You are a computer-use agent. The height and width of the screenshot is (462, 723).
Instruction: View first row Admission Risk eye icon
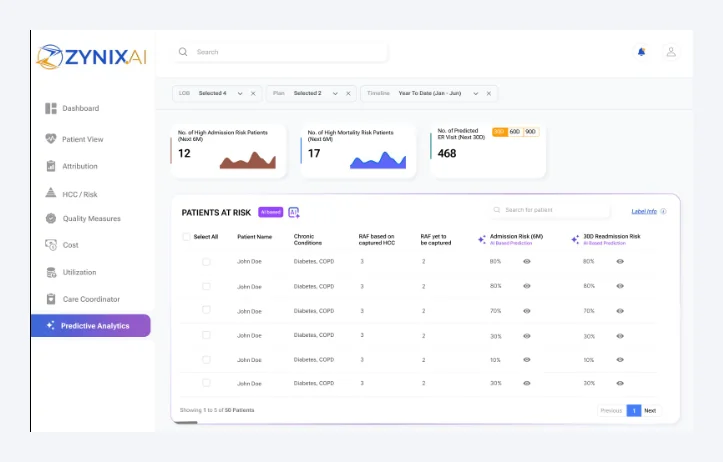point(527,261)
